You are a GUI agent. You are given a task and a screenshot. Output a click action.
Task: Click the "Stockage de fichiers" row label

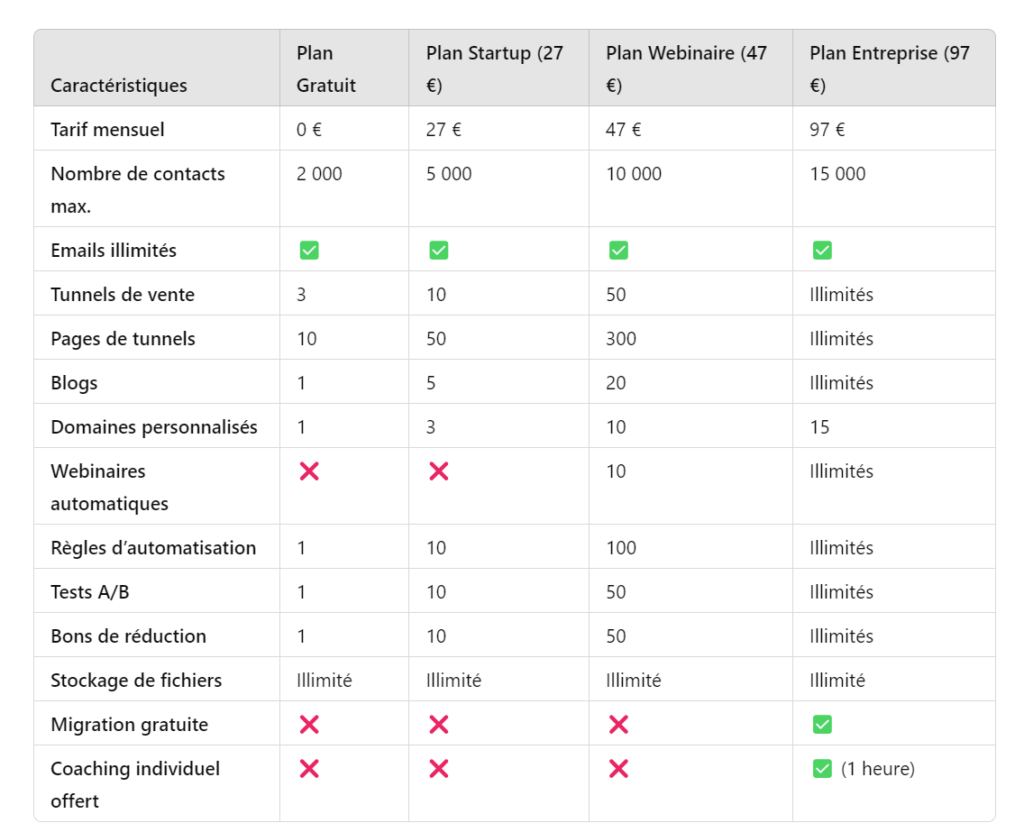[x=136, y=680]
